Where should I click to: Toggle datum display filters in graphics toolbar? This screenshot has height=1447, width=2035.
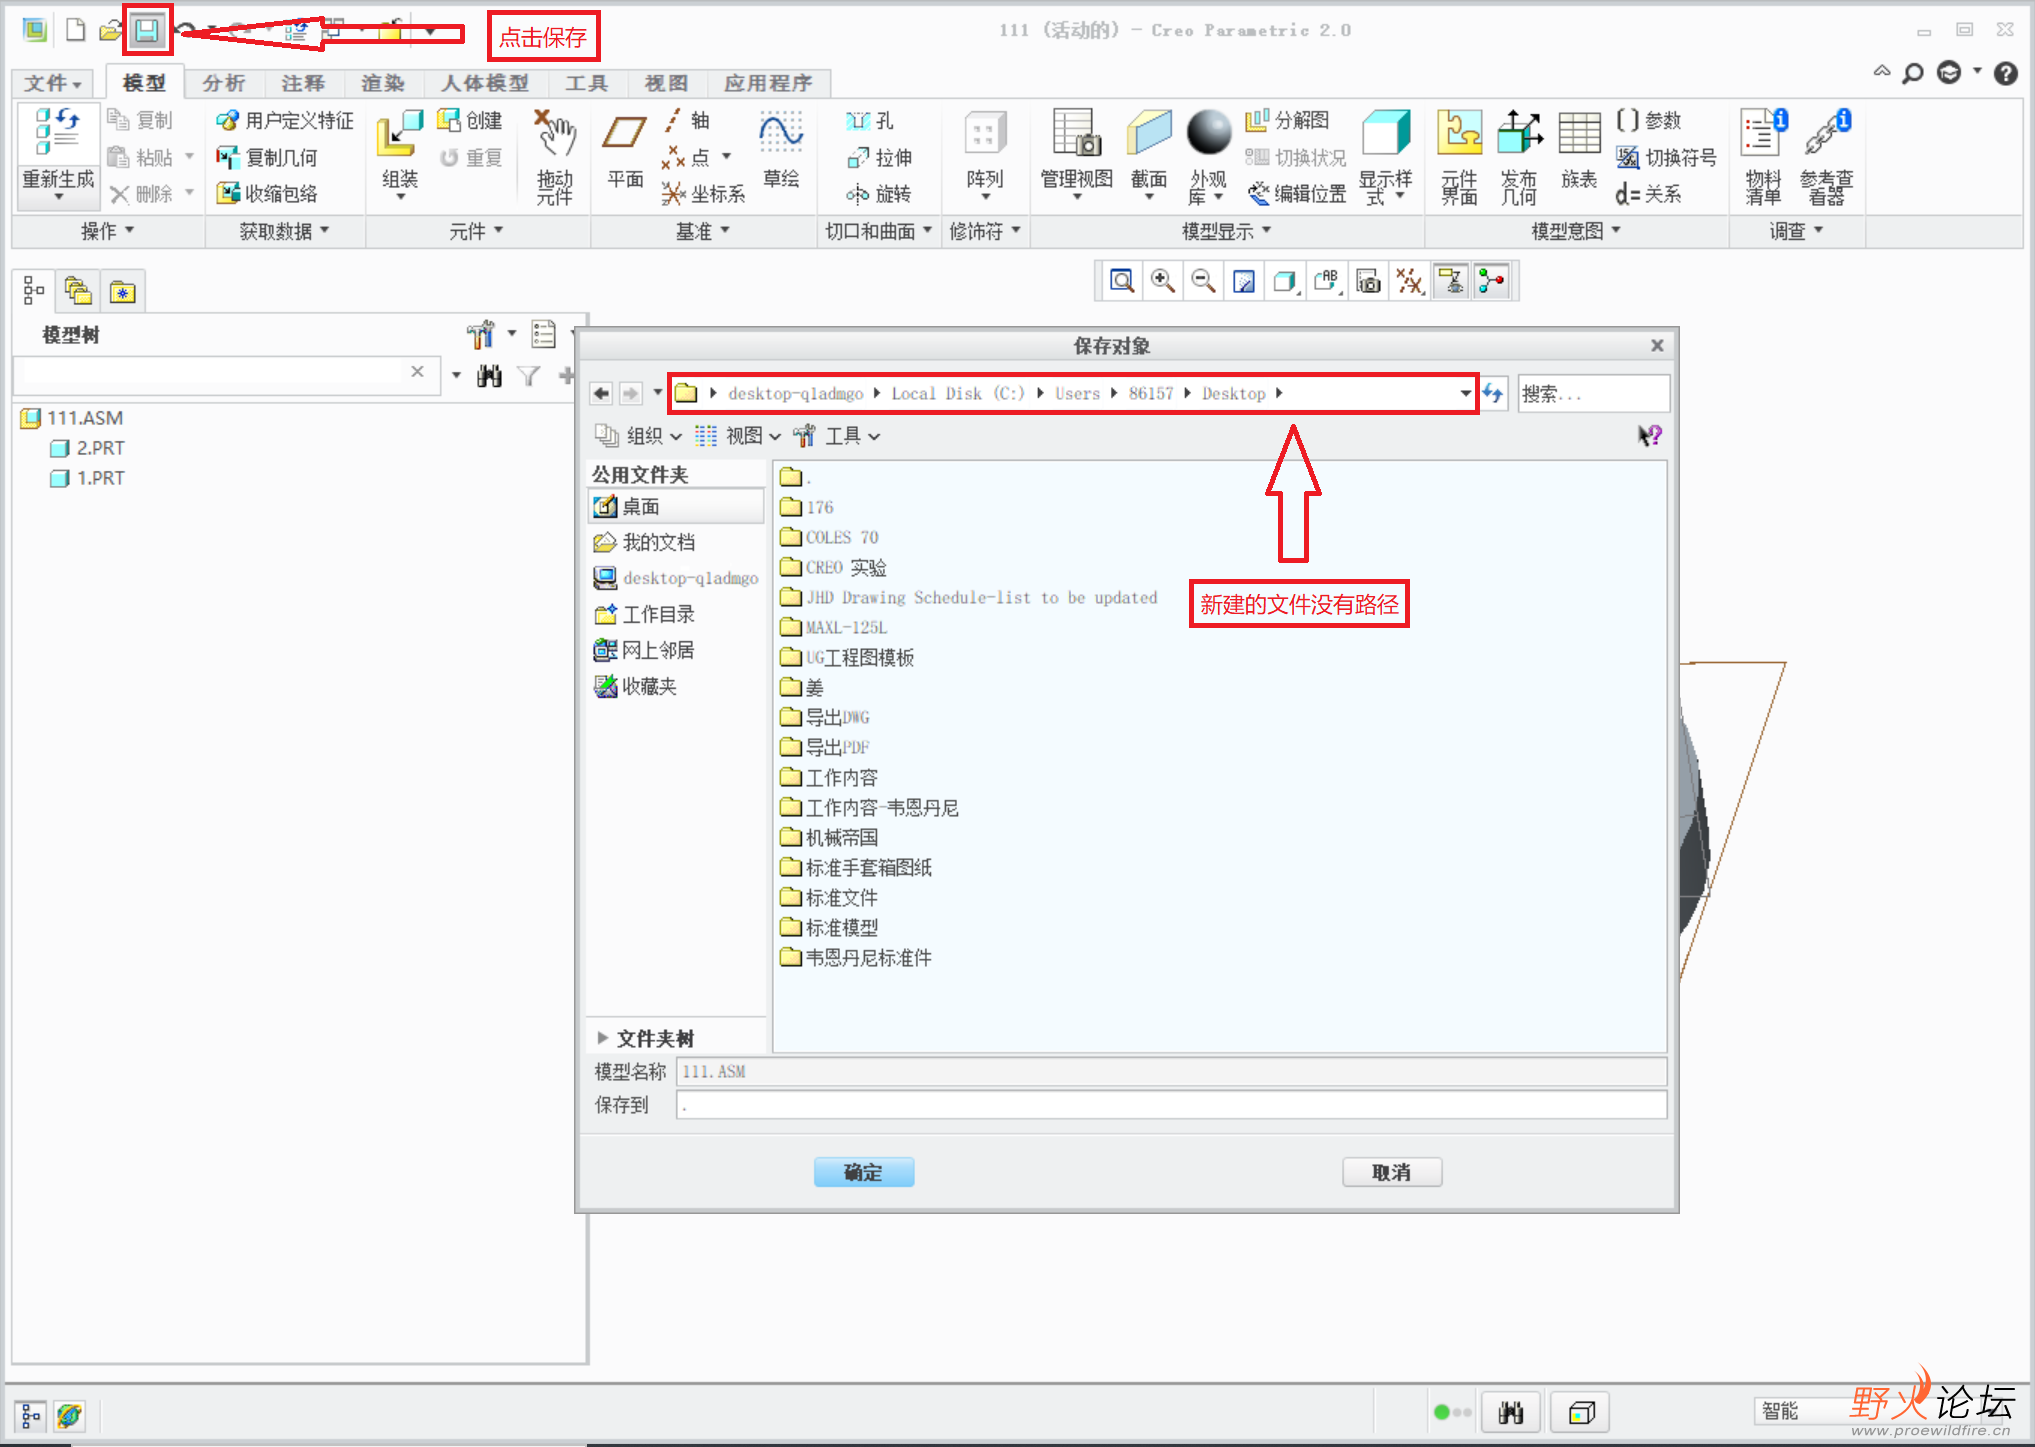click(1409, 281)
